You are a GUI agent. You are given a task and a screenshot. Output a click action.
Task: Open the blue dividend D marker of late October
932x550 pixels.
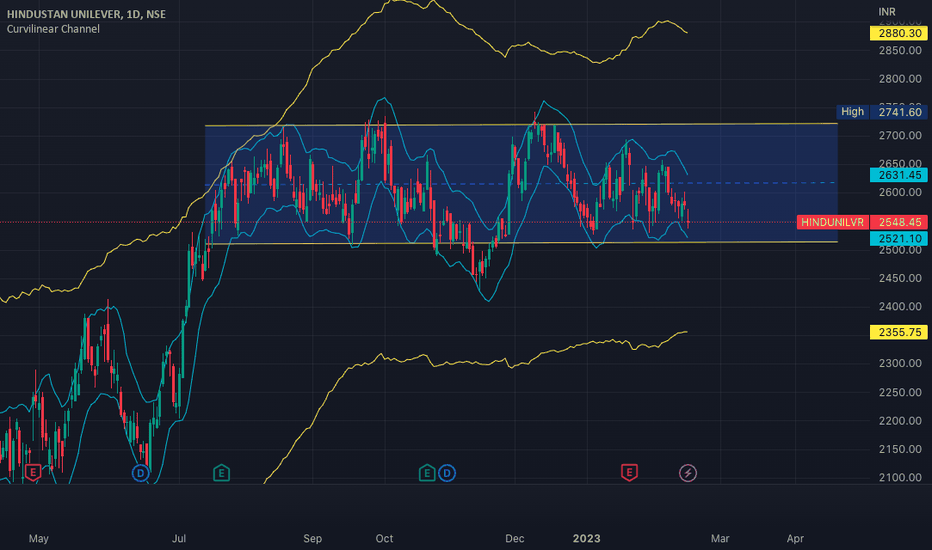point(447,473)
